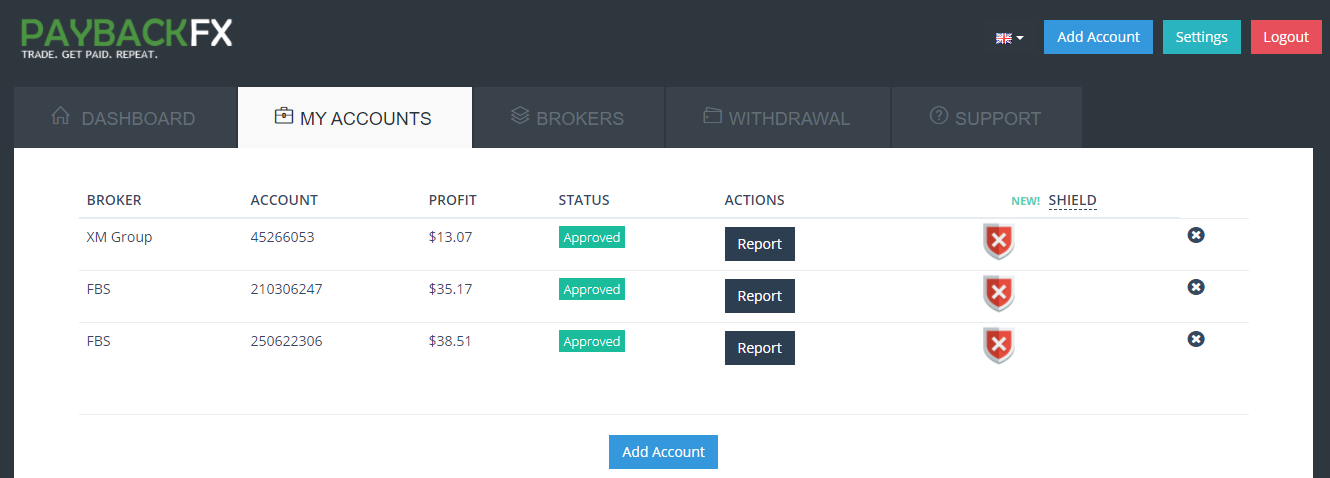Select the My Accounts tab
Viewport: 1330px width, 478px height.
pyautogui.click(x=355, y=118)
